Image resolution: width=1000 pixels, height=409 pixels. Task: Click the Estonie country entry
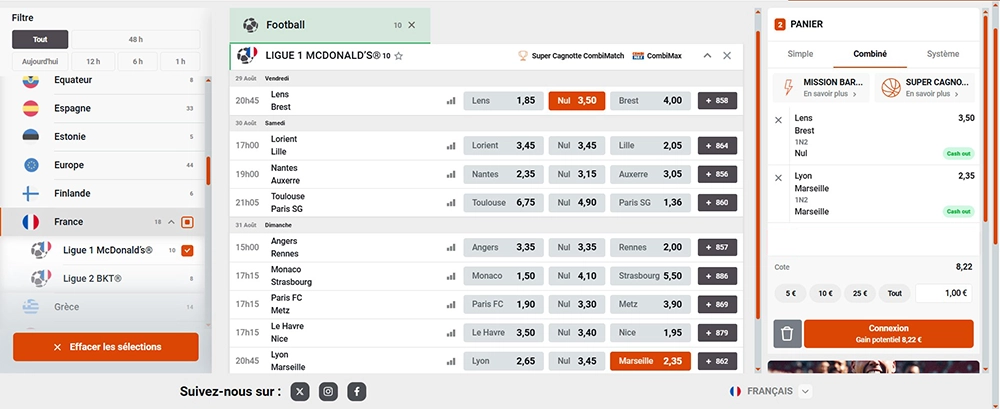tap(102, 137)
